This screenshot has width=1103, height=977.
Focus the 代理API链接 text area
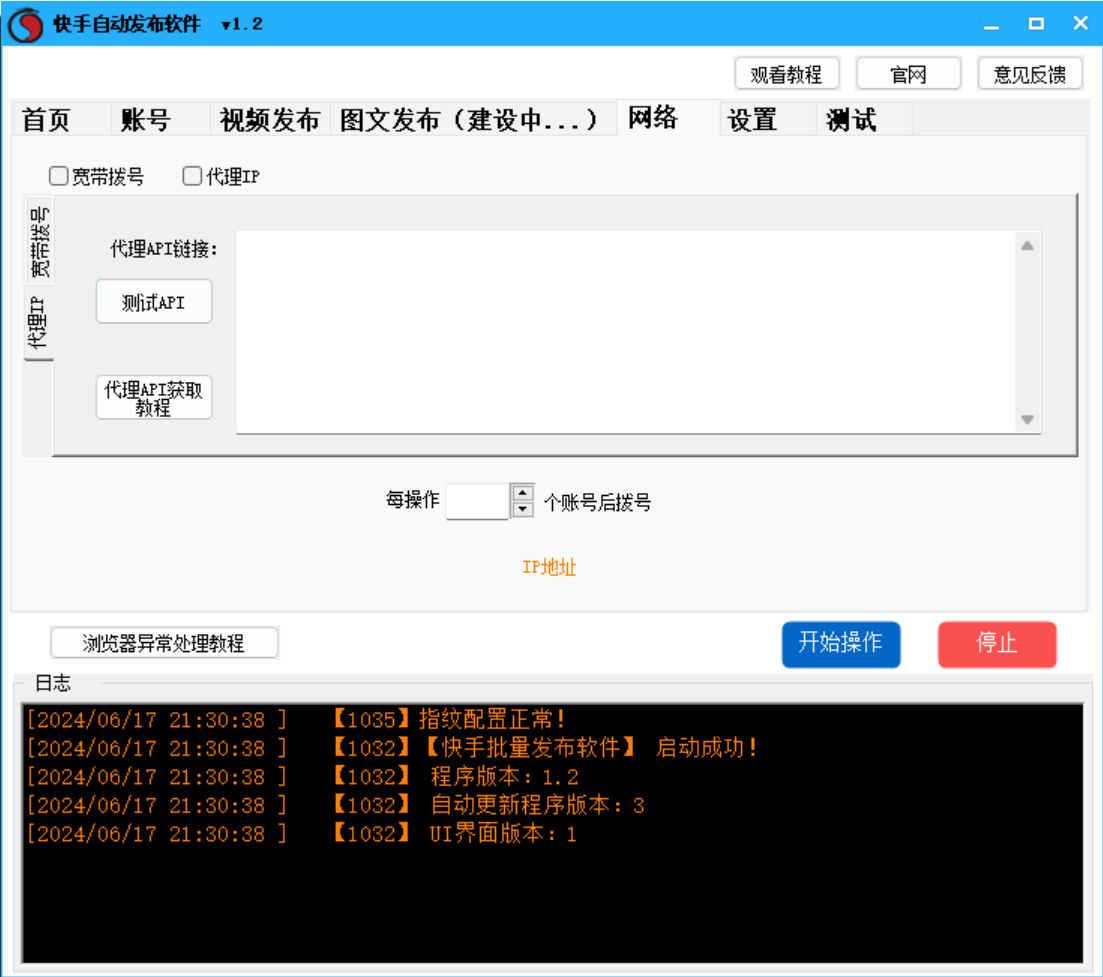[626, 332]
